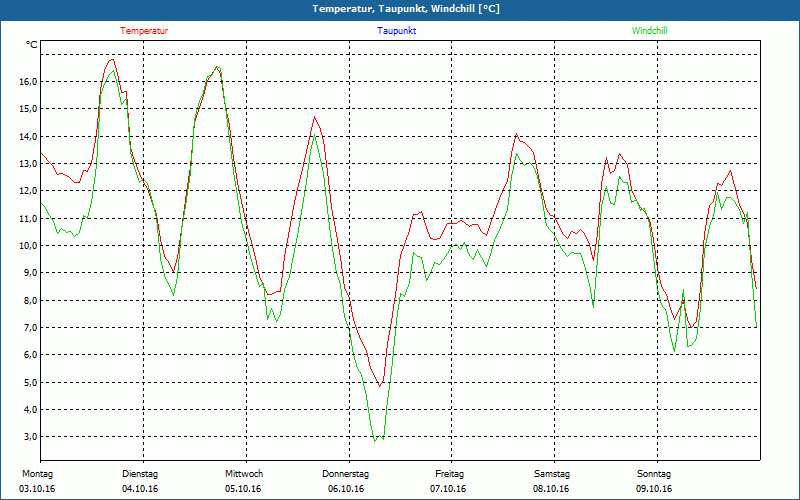
Task: Click the 13,0 y-axis value
Action: pos(28,164)
